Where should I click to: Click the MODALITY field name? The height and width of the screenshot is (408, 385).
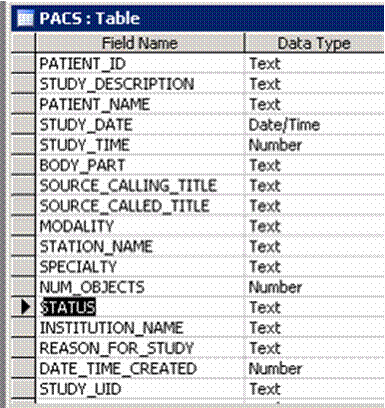pyautogui.click(x=77, y=226)
